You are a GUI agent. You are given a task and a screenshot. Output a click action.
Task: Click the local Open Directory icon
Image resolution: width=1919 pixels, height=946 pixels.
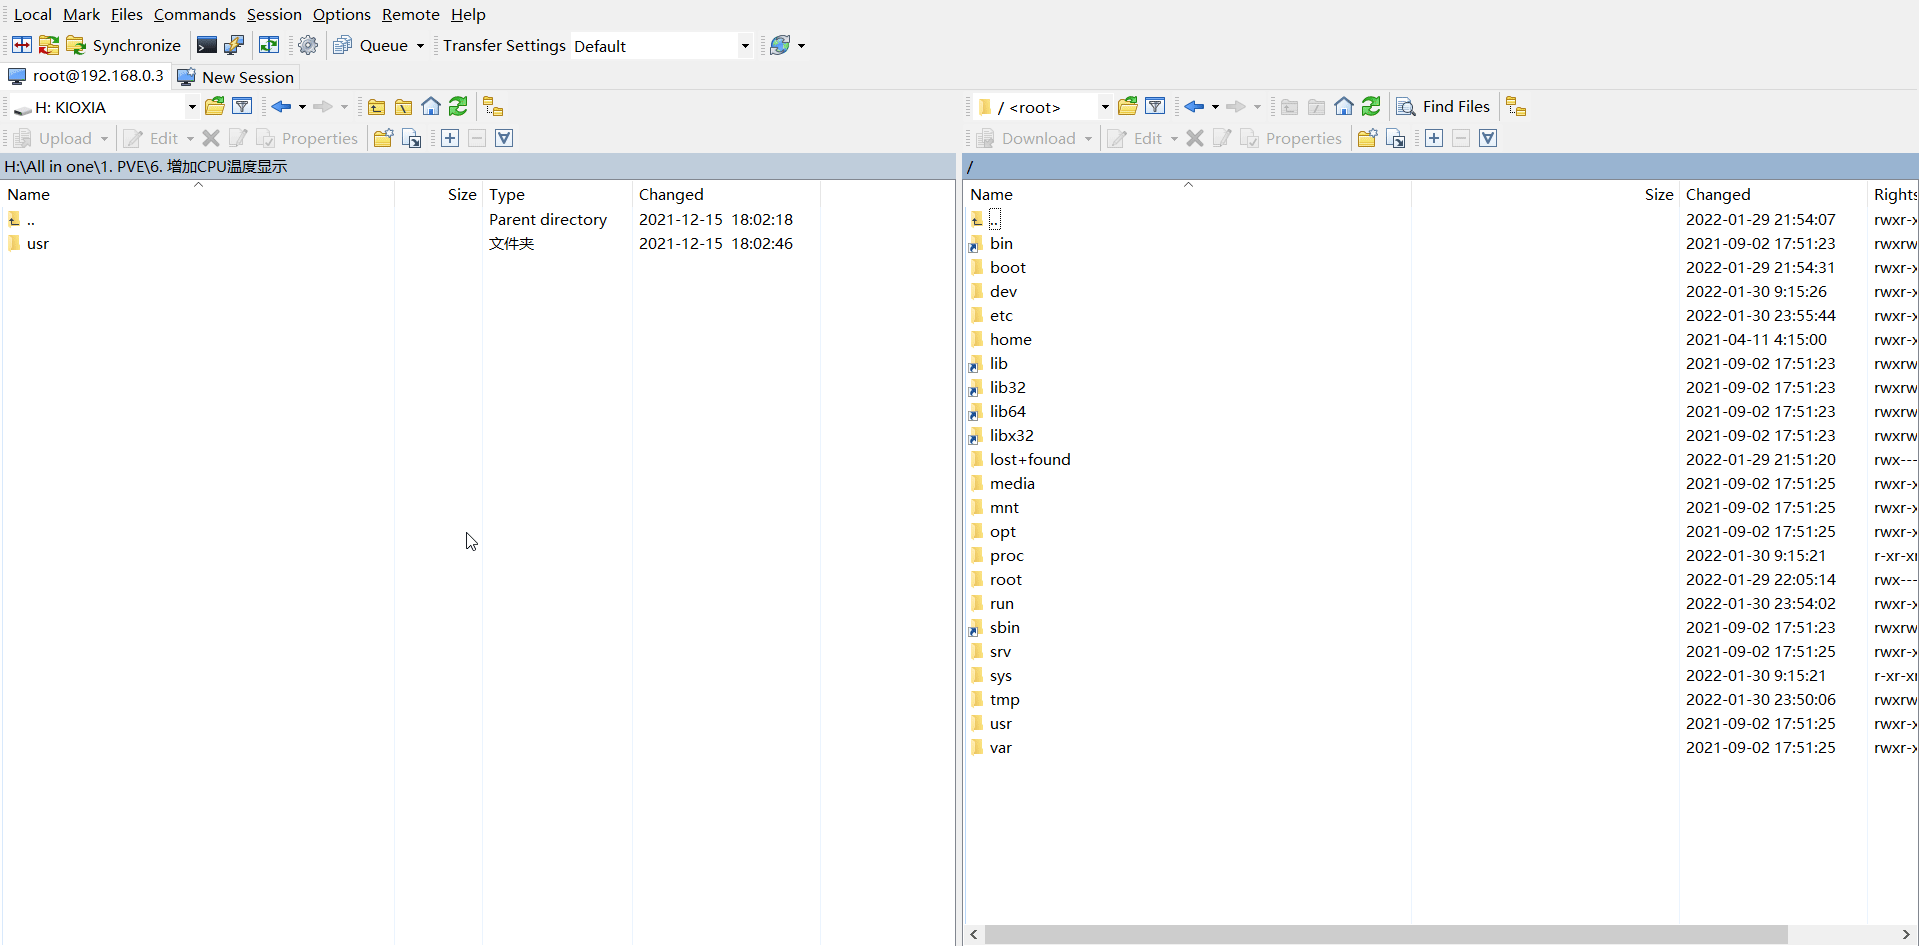coord(215,106)
